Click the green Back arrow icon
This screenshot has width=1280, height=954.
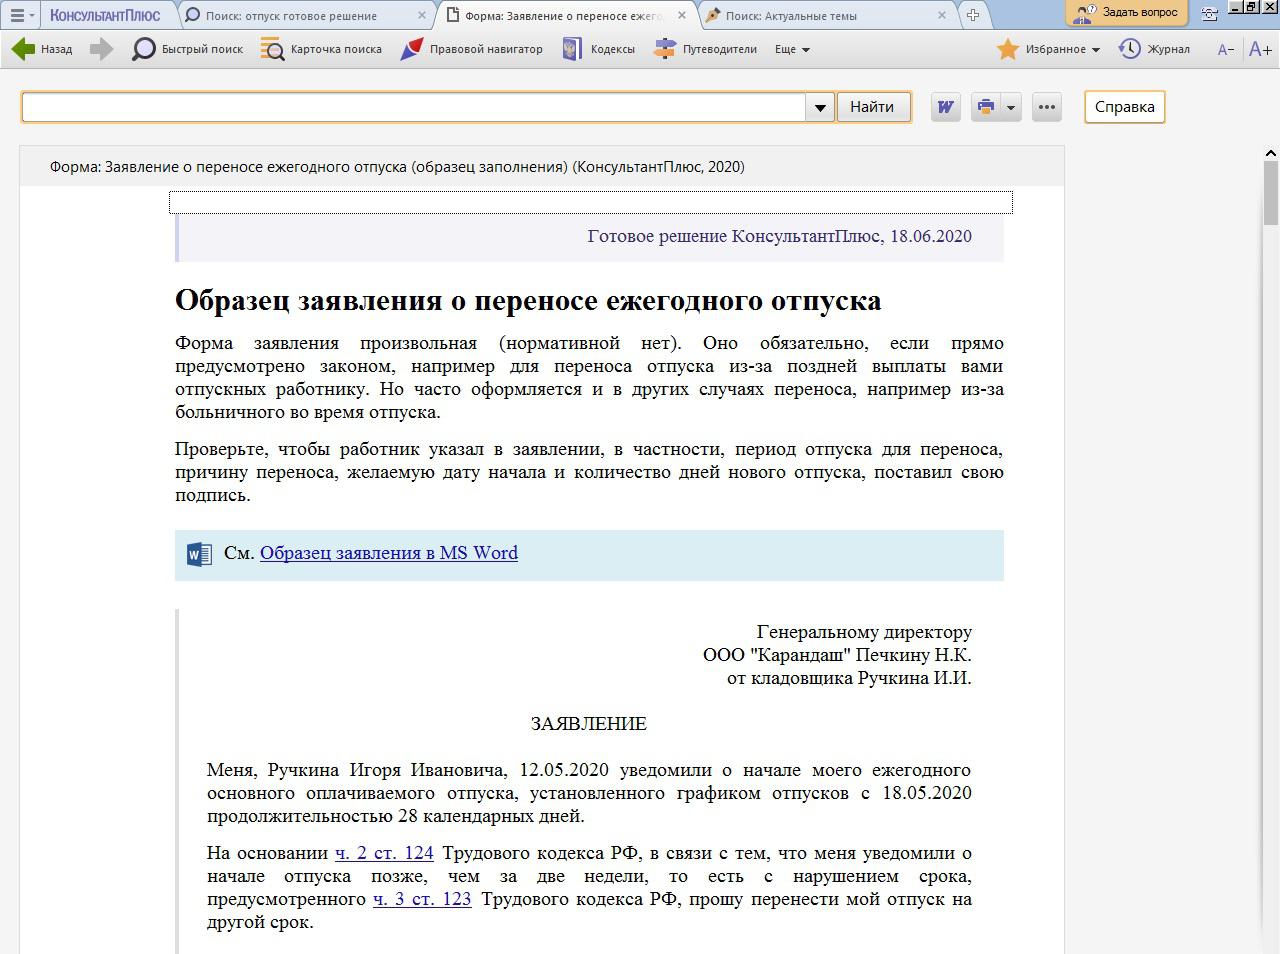(x=23, y=49)
